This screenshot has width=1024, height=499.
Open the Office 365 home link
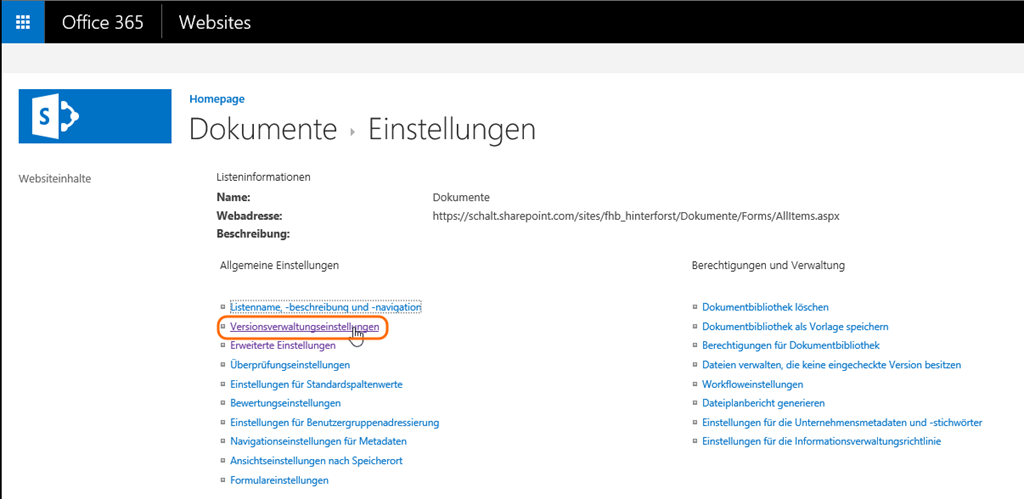[x=103, y=22]
